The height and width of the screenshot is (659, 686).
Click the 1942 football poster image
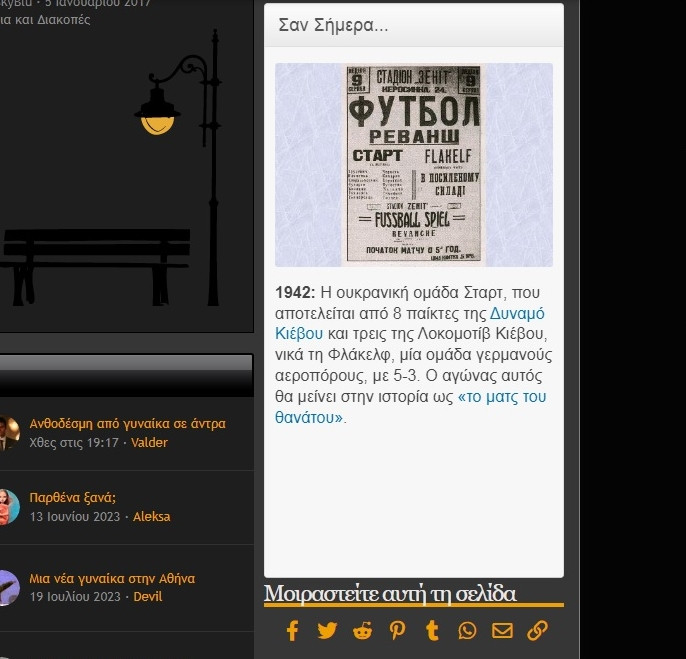414,165
